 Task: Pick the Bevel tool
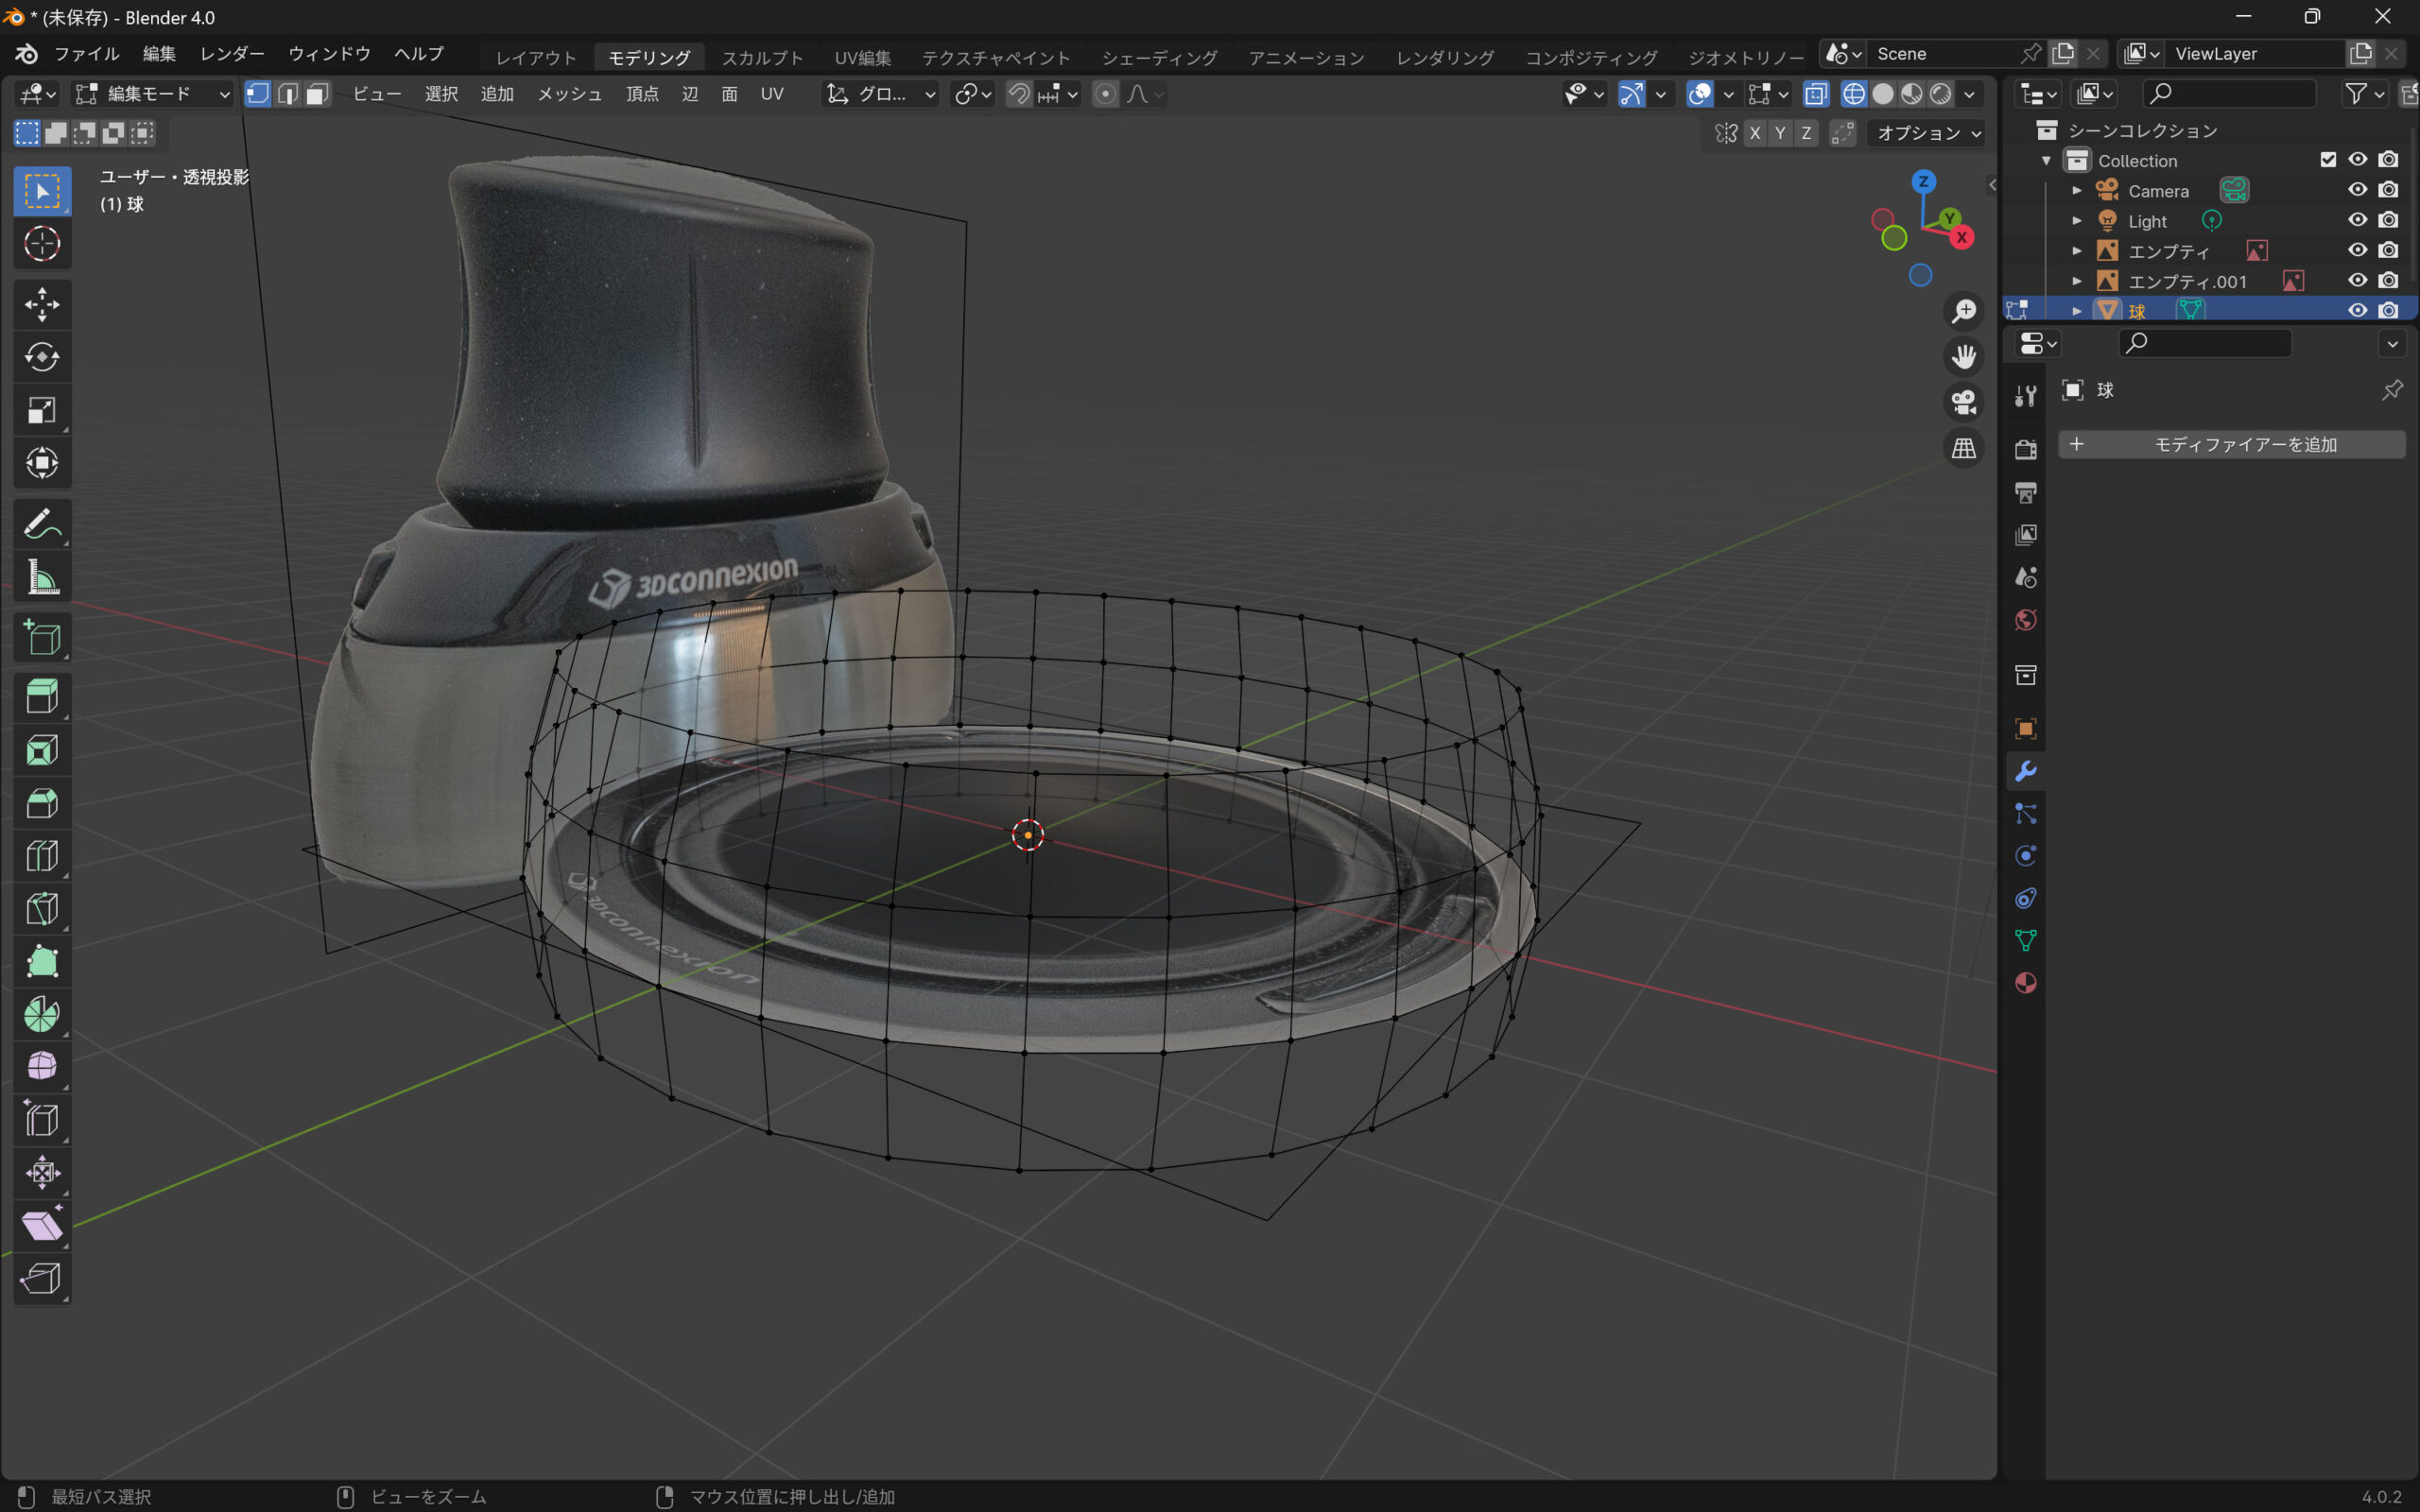[x=41, y=803]
